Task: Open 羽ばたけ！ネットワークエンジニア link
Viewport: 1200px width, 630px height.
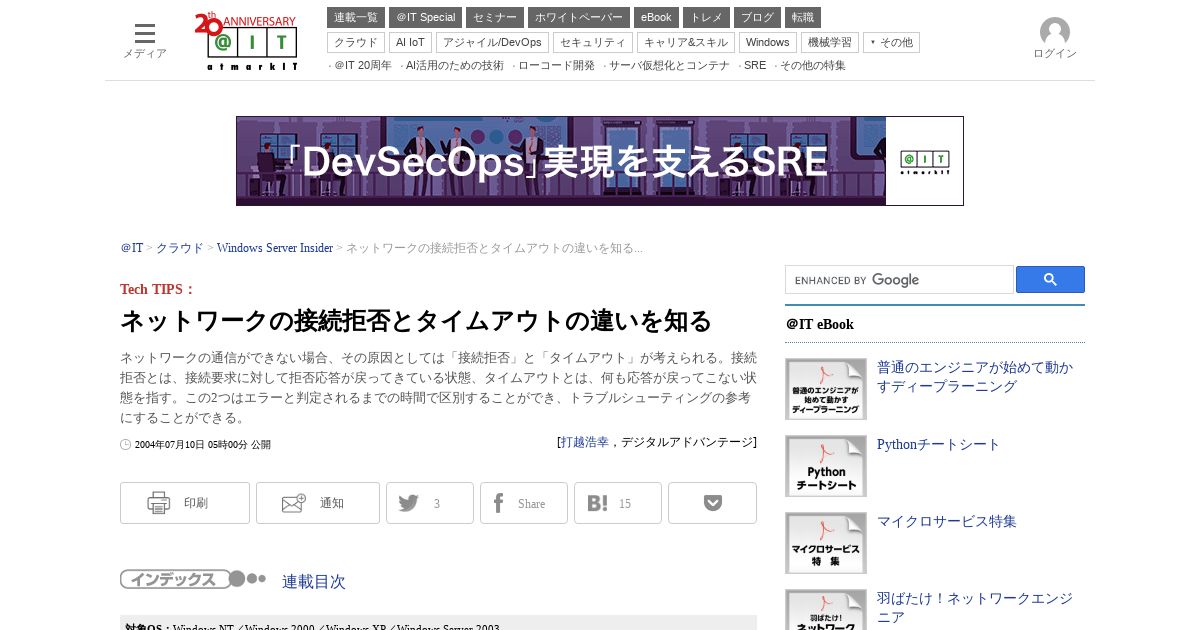Action: [x=975, y=607]
